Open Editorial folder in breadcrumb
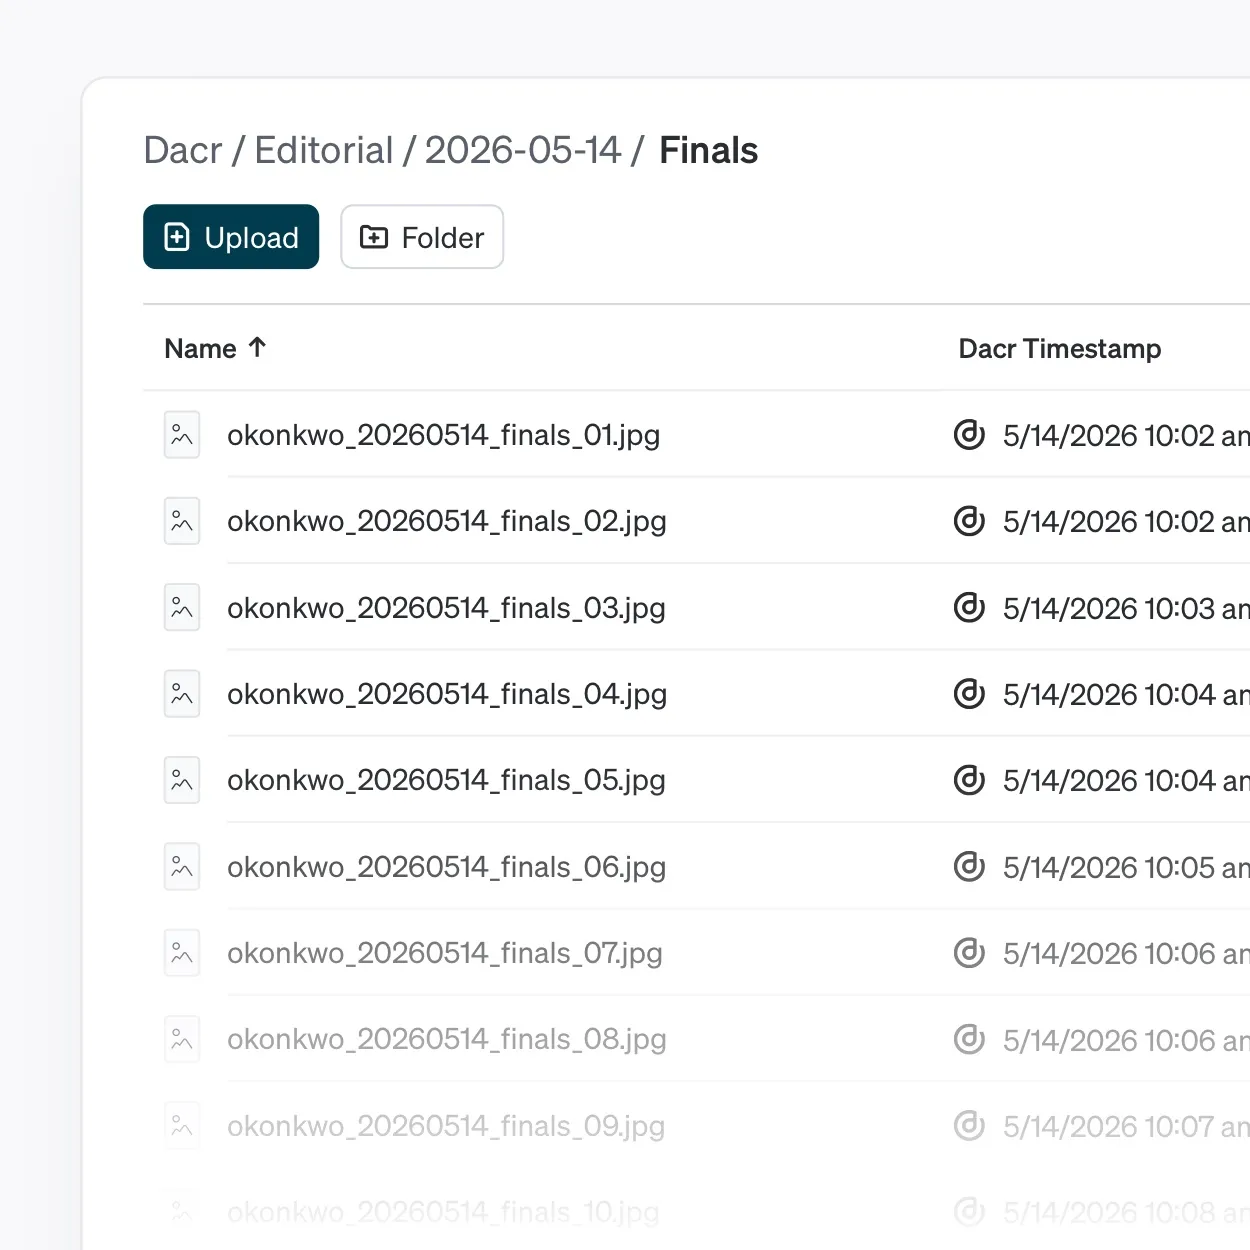Viewport: 1250px width, 1250px height. click(x=324, y=150)
